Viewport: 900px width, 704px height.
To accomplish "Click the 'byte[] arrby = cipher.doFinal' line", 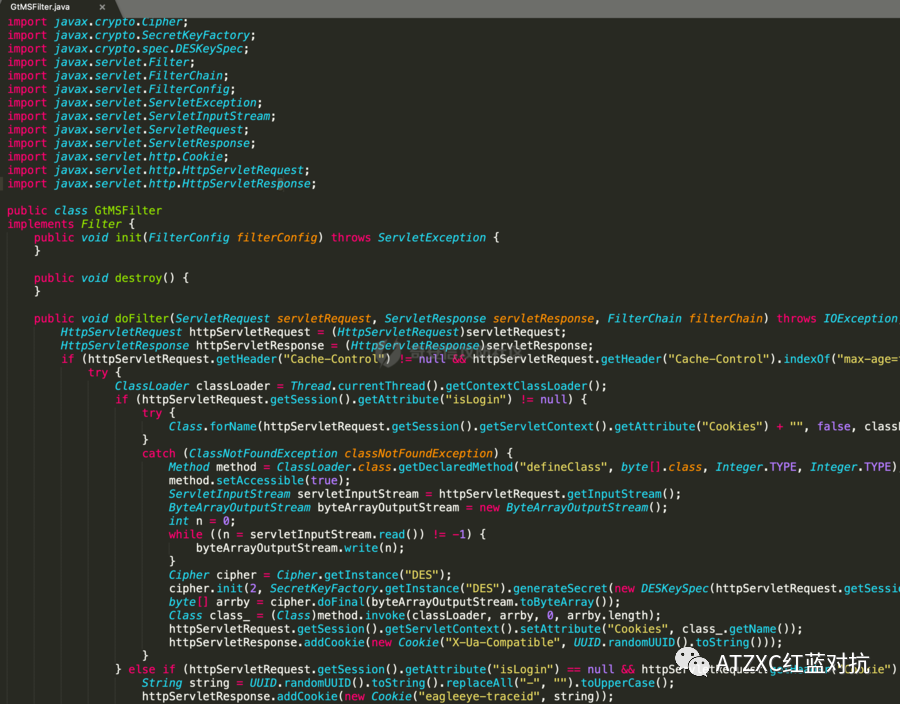I will tap(394, 602).
